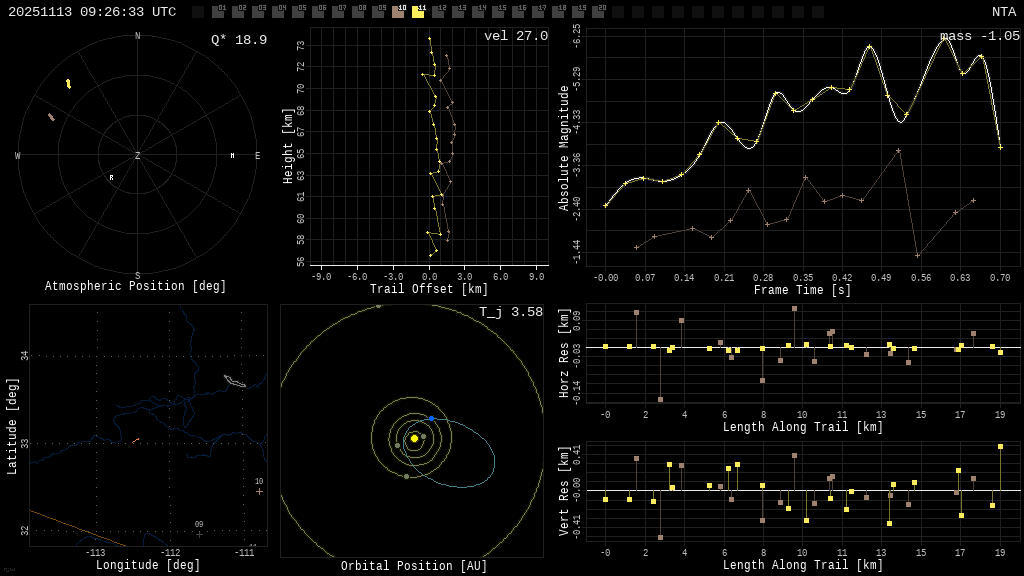Click the zenith Z marker in polar plot
Screen dimensions: 1024x576
(x=138, y=156)
